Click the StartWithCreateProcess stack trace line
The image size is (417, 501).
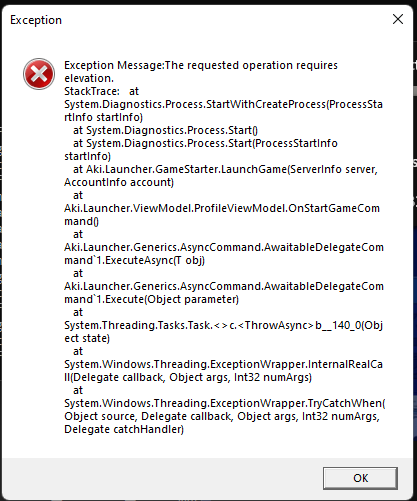223,104
